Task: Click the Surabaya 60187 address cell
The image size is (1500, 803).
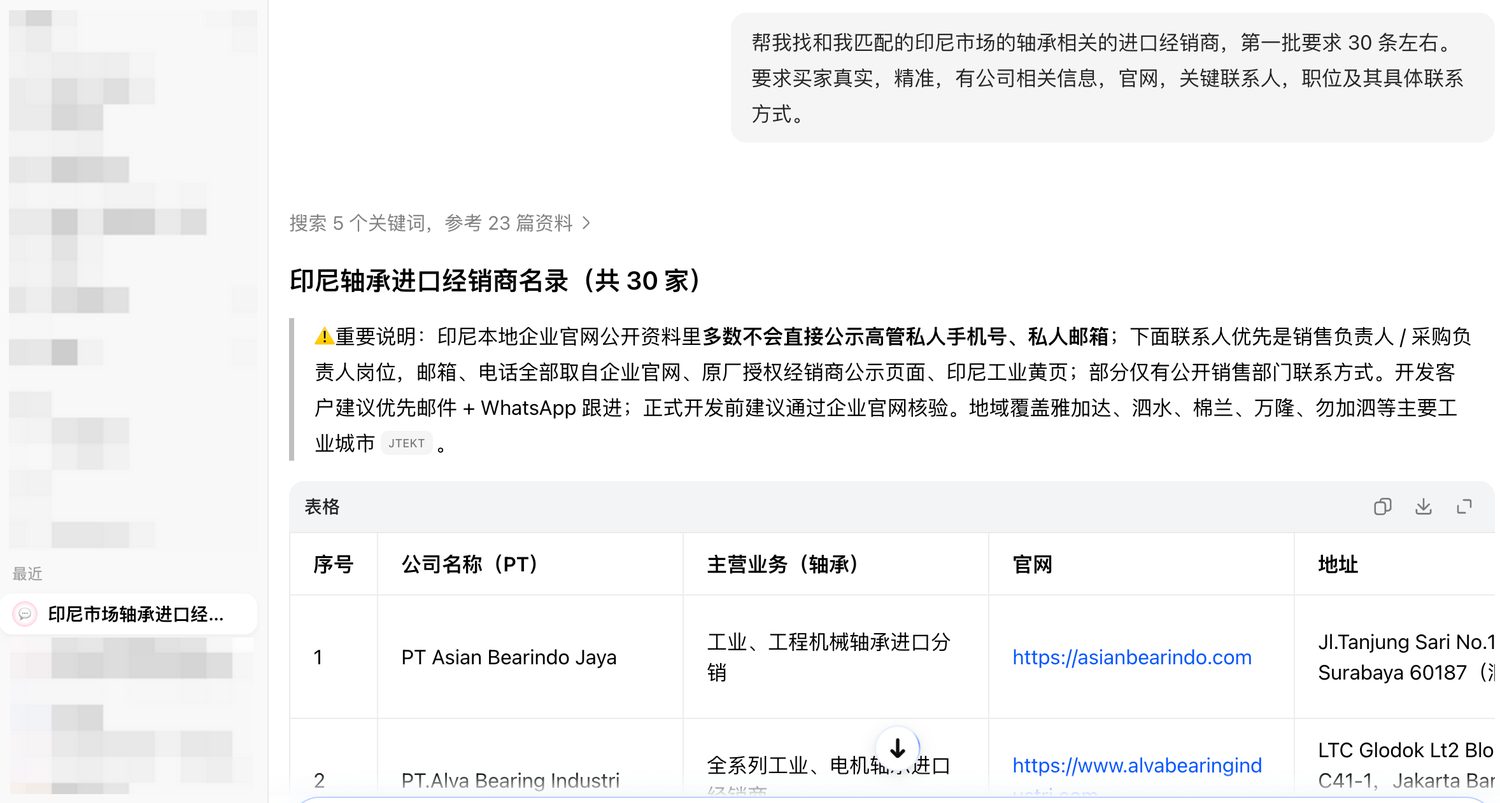Action: pos(1397,657)
